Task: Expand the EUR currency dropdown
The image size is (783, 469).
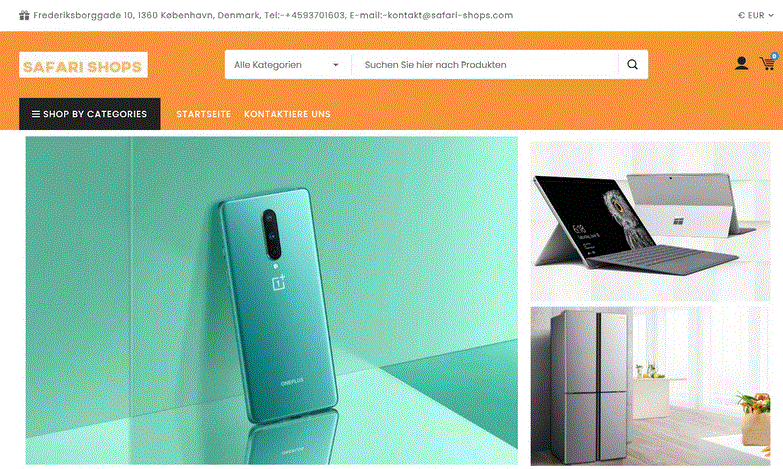Action: (x=756, y=15)
